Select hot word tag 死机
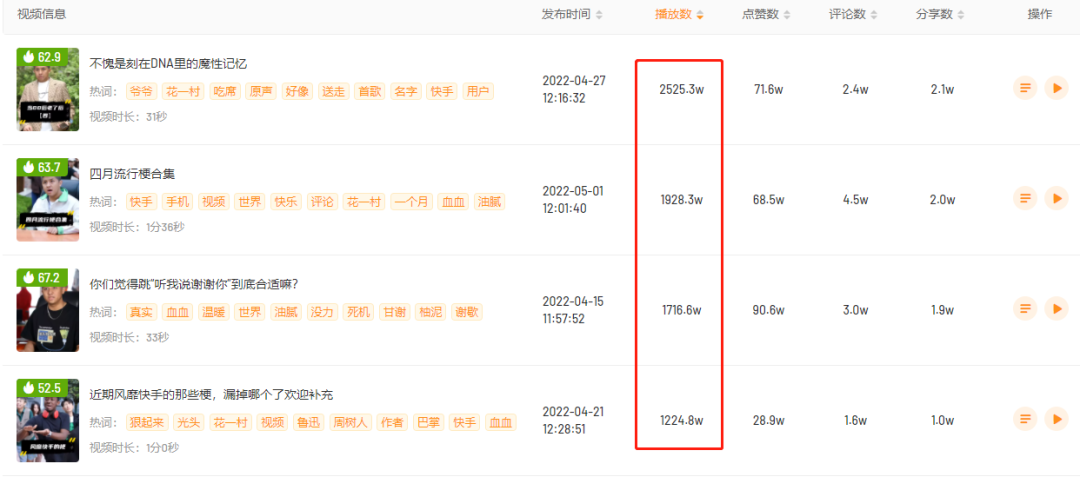Image resolution: width=1080 pixels, height=477 pixels. click(x=360, y=312)
